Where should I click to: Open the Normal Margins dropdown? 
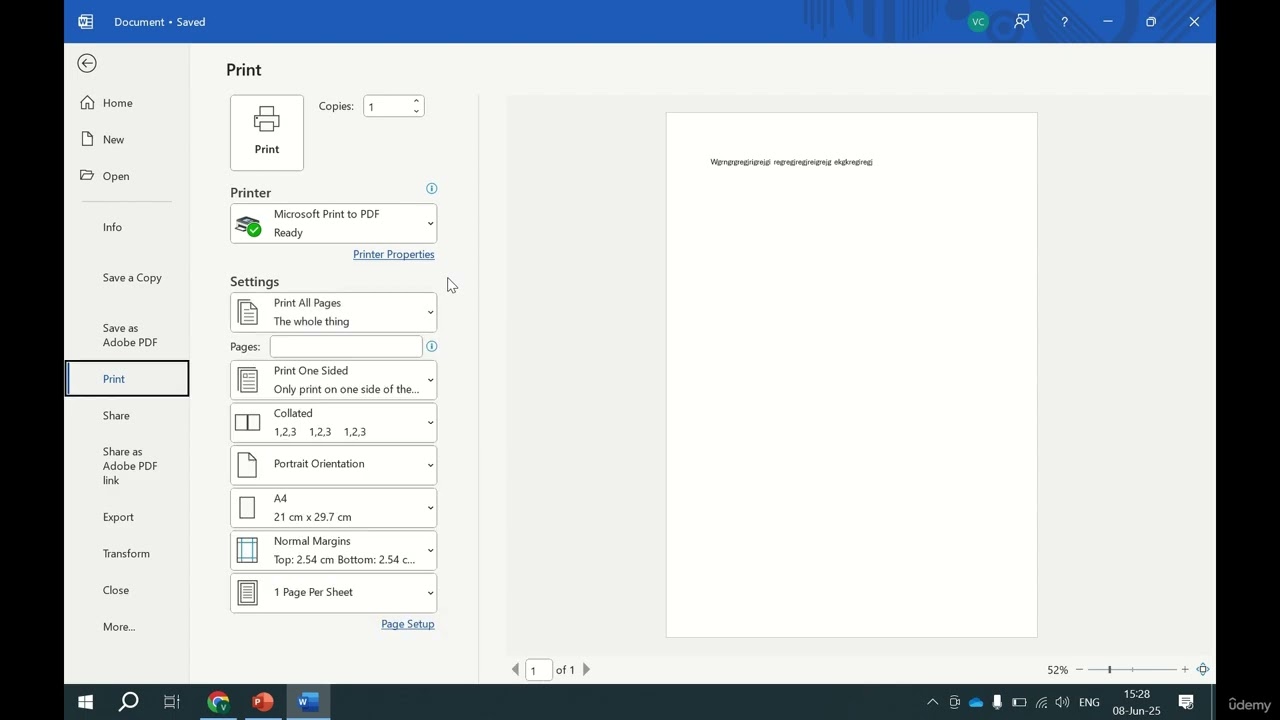[333, 550]
